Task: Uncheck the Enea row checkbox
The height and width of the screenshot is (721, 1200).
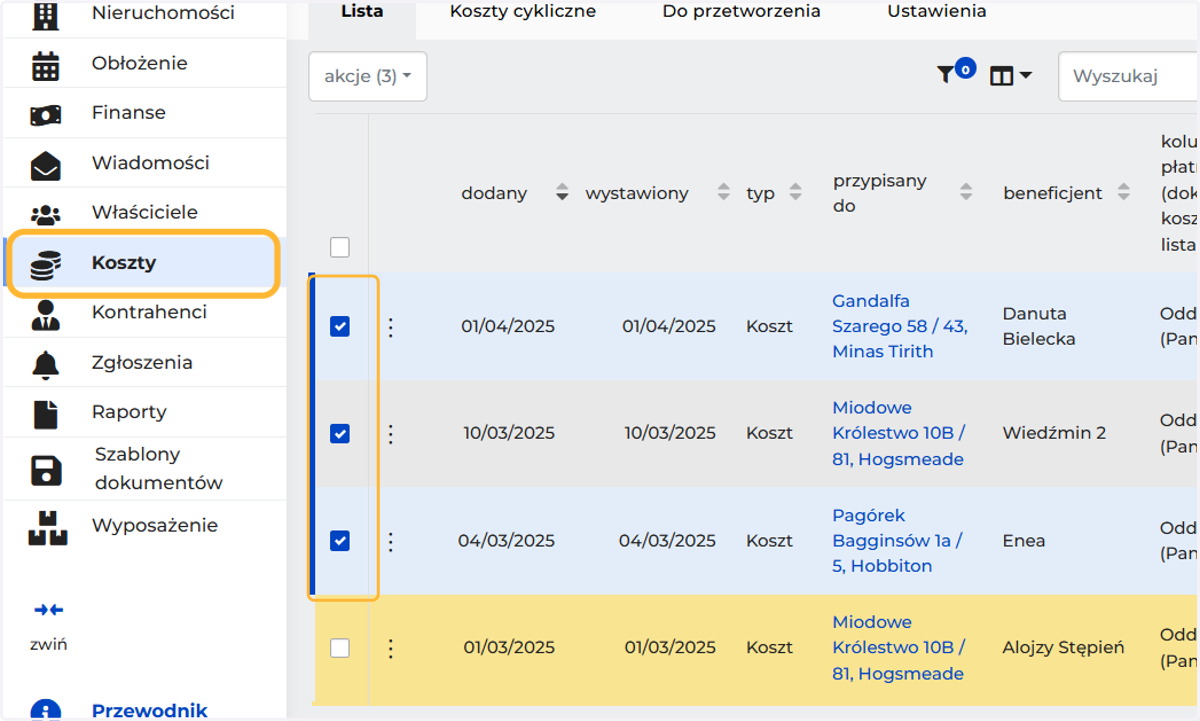Action: point(340,541)
